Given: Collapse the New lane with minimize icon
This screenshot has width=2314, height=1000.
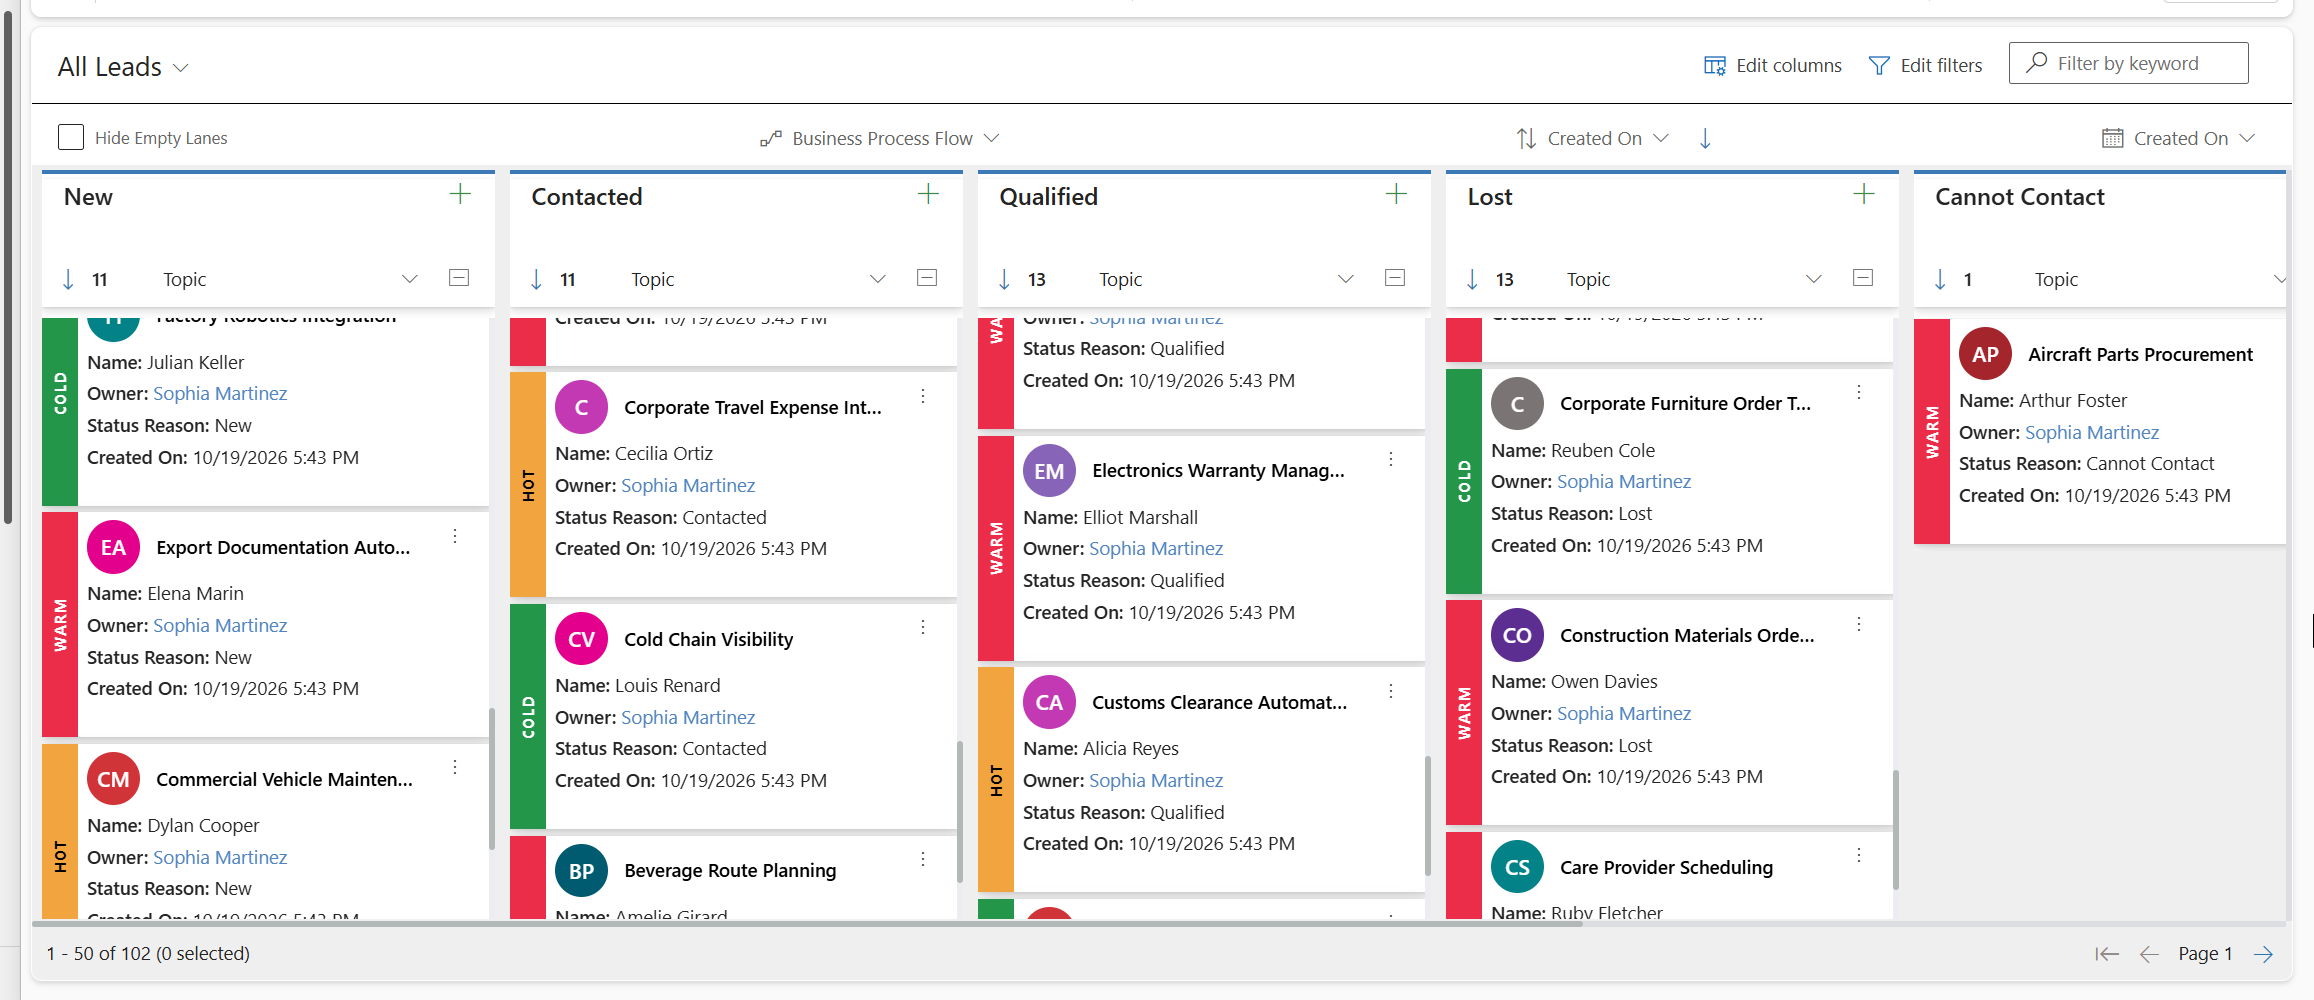Looking at the screenshot, I should tap(459, 278).
